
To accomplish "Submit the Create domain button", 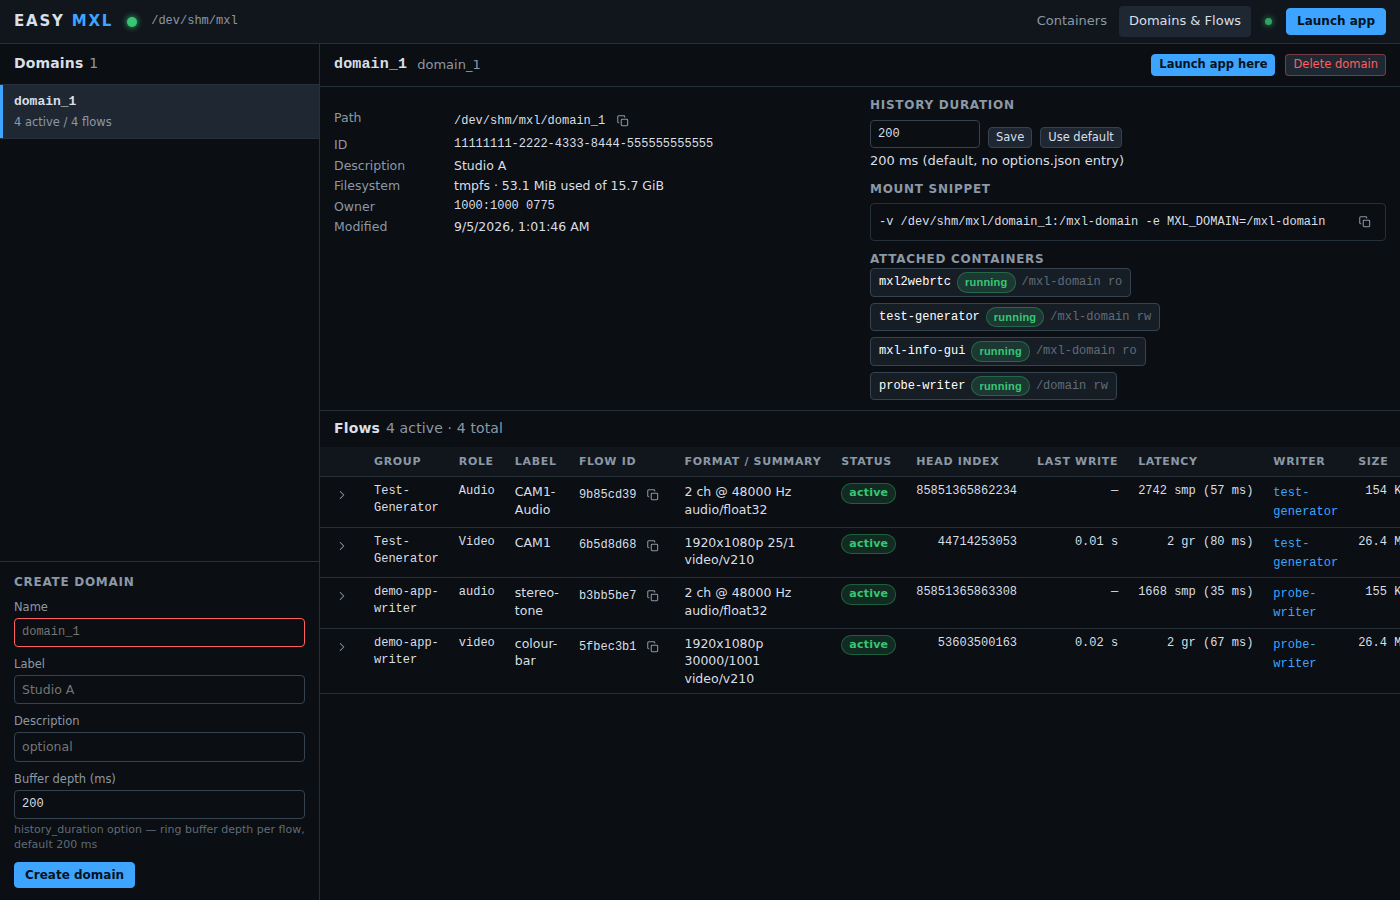I will 74,875.
